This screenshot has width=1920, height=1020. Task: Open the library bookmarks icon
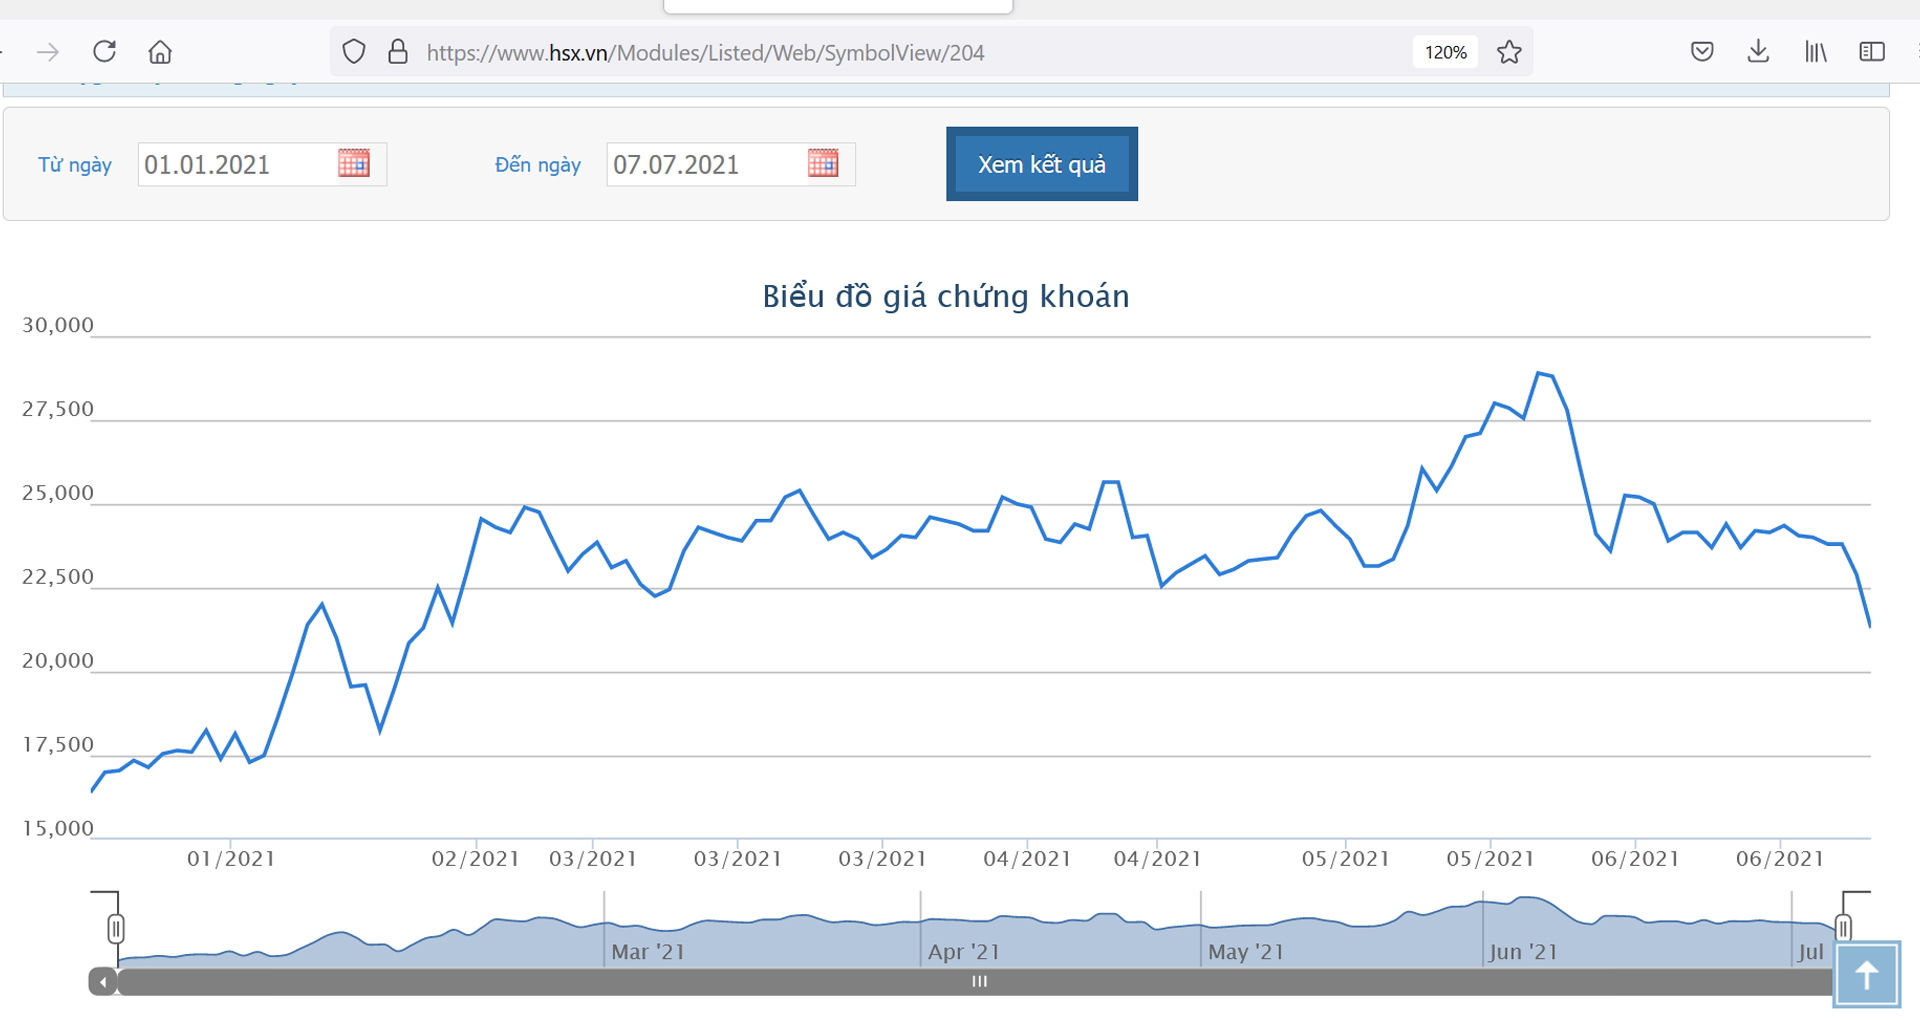pos(1815,52)
